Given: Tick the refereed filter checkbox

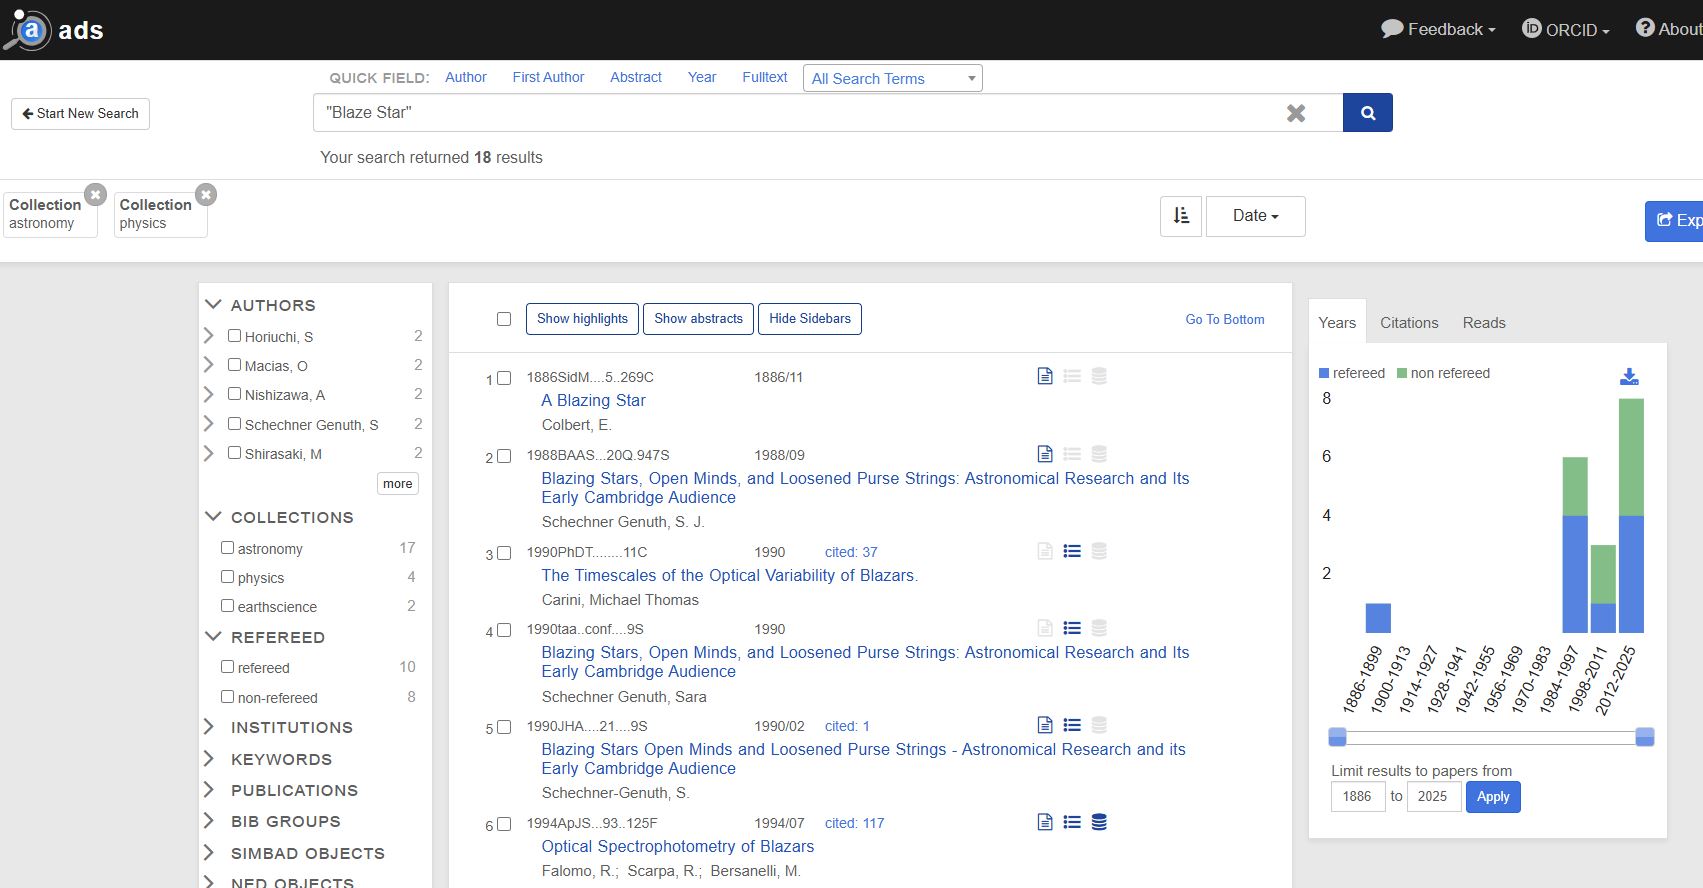Looking at the screenshot, I should 228,667.
